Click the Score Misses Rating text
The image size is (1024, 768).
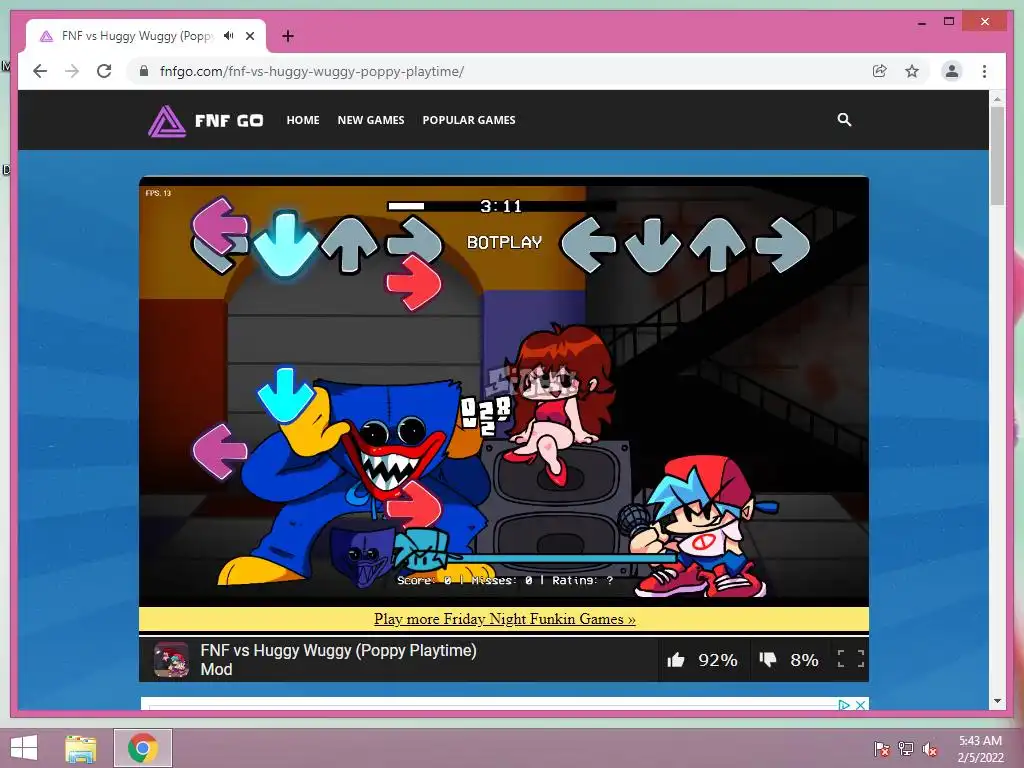(x=505, y=580)
